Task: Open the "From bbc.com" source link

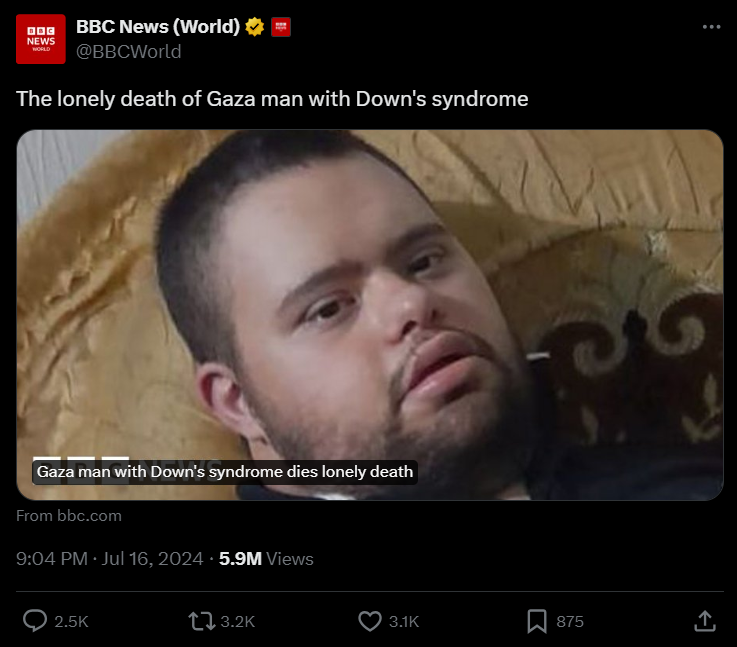Action: tap(69, 516)
